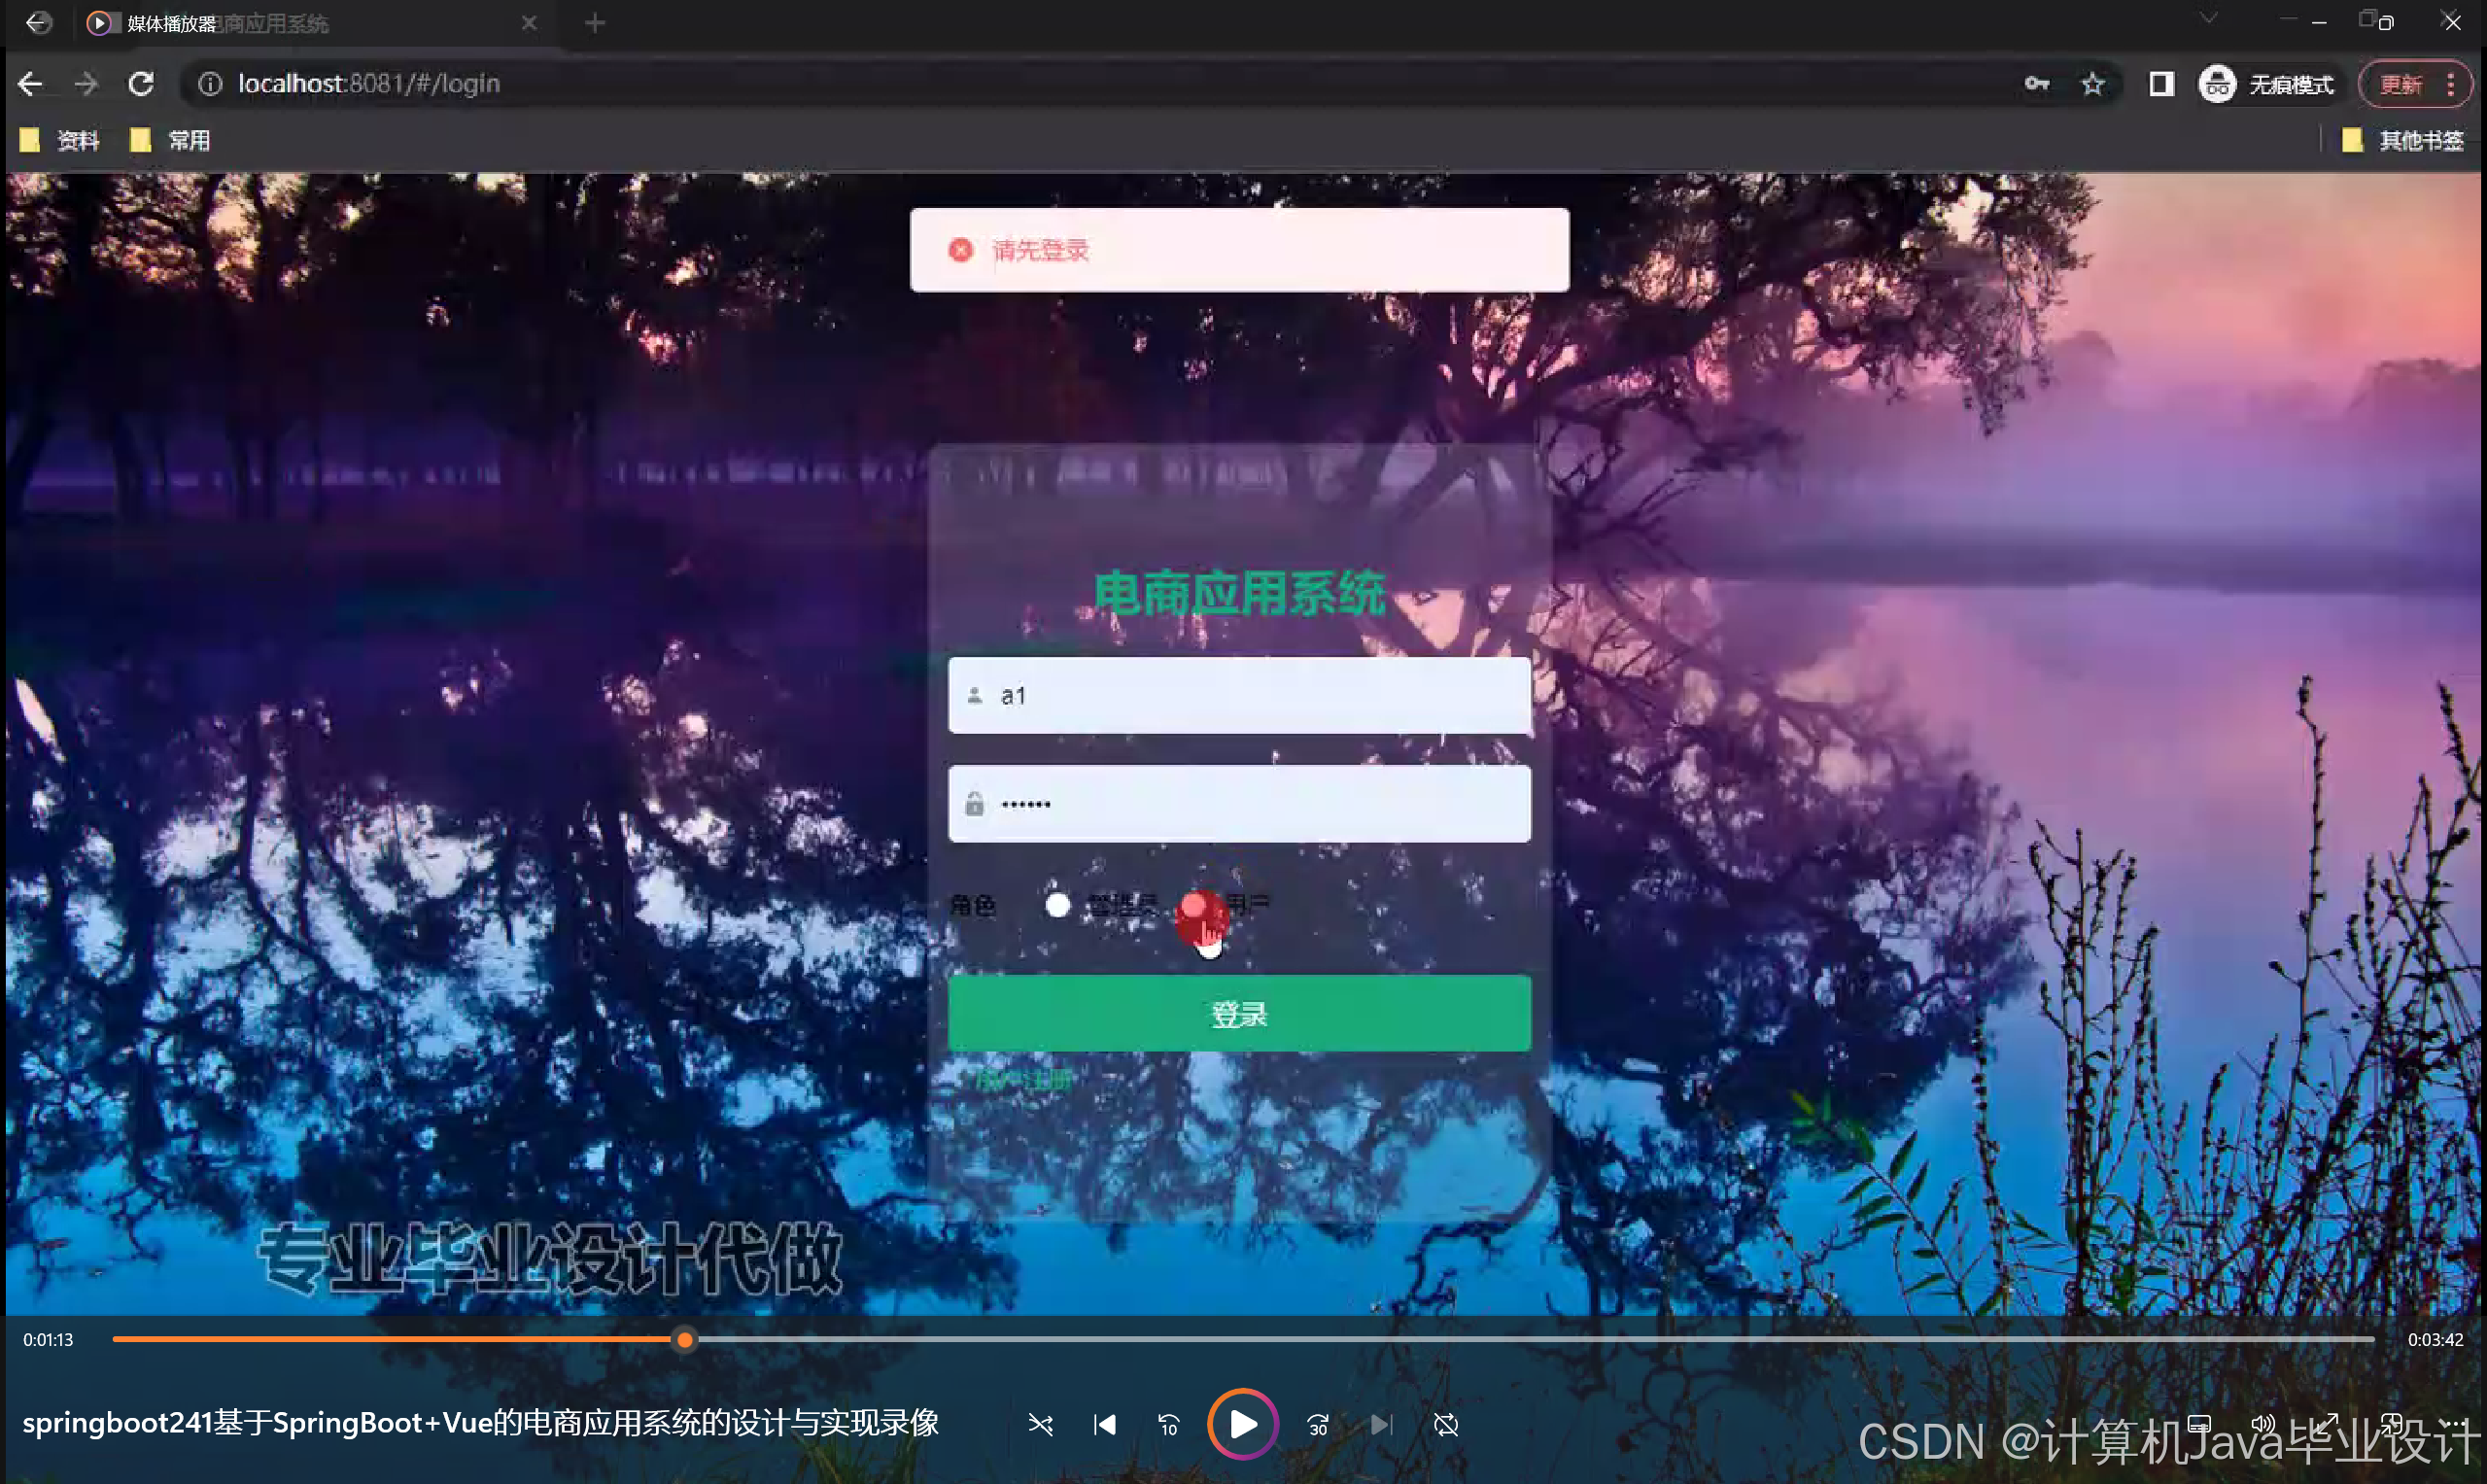
Task: Skip back 10 seconds
Action: pos(1168,1424)
